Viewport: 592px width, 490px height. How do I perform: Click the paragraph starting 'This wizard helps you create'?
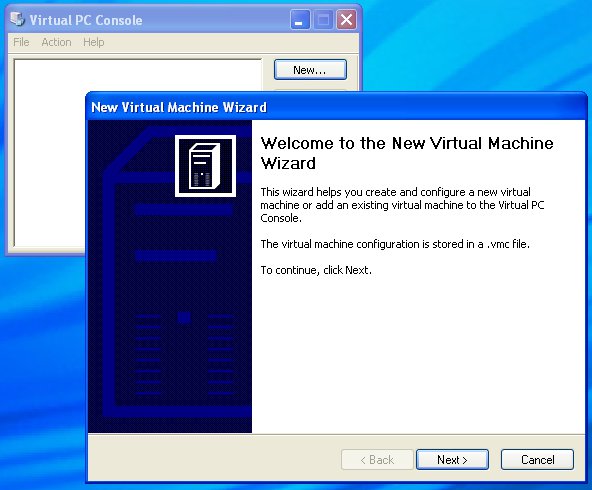[402, 205]
